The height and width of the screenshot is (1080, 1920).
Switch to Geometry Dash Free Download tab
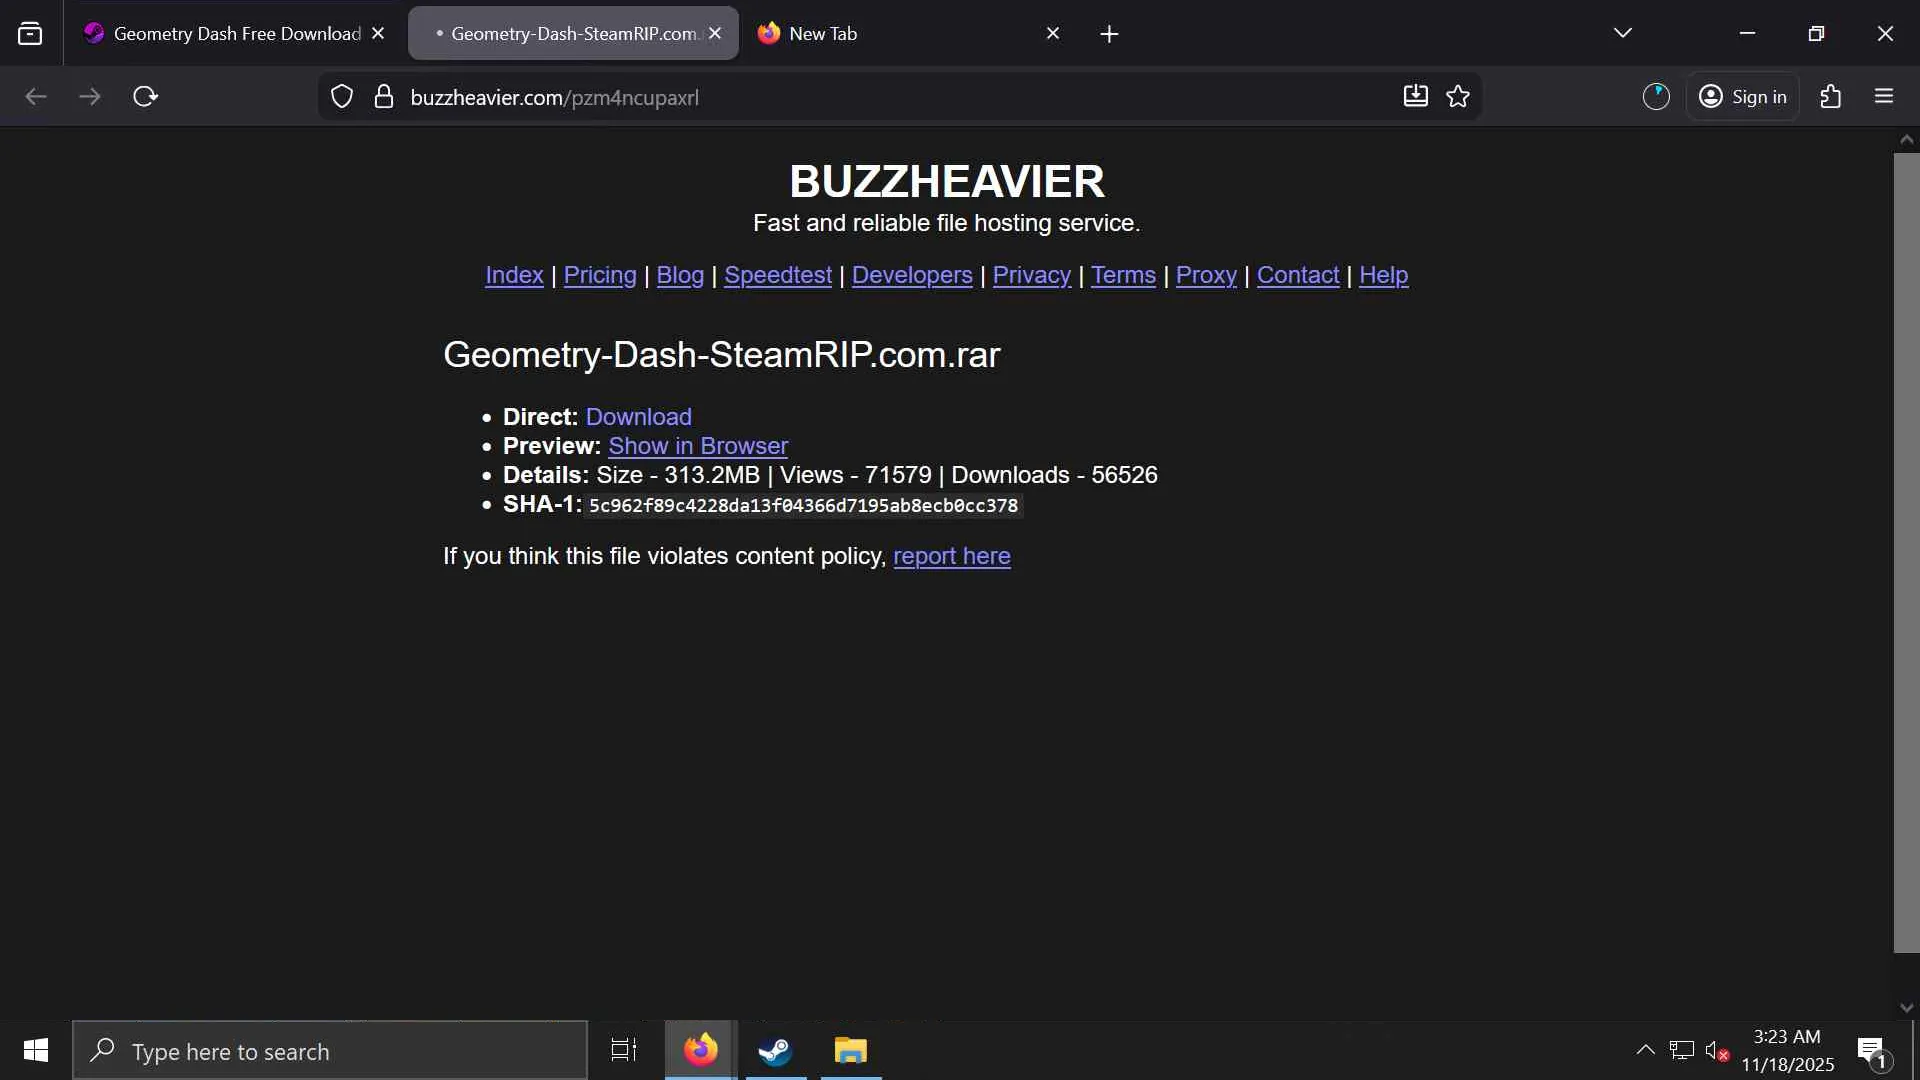coord(237,34)
